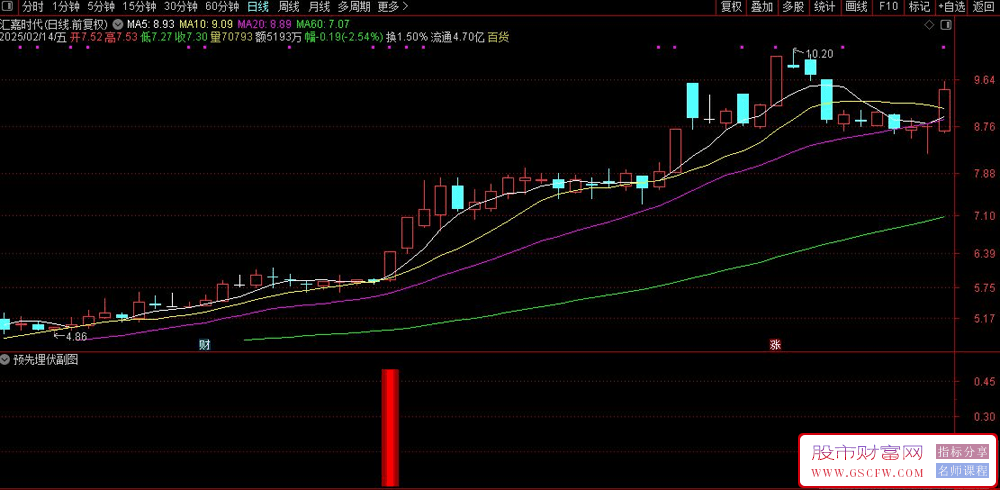Expand the 更多 periods menu
This screenshot has width=1000, height=490.
click(392, 7)
